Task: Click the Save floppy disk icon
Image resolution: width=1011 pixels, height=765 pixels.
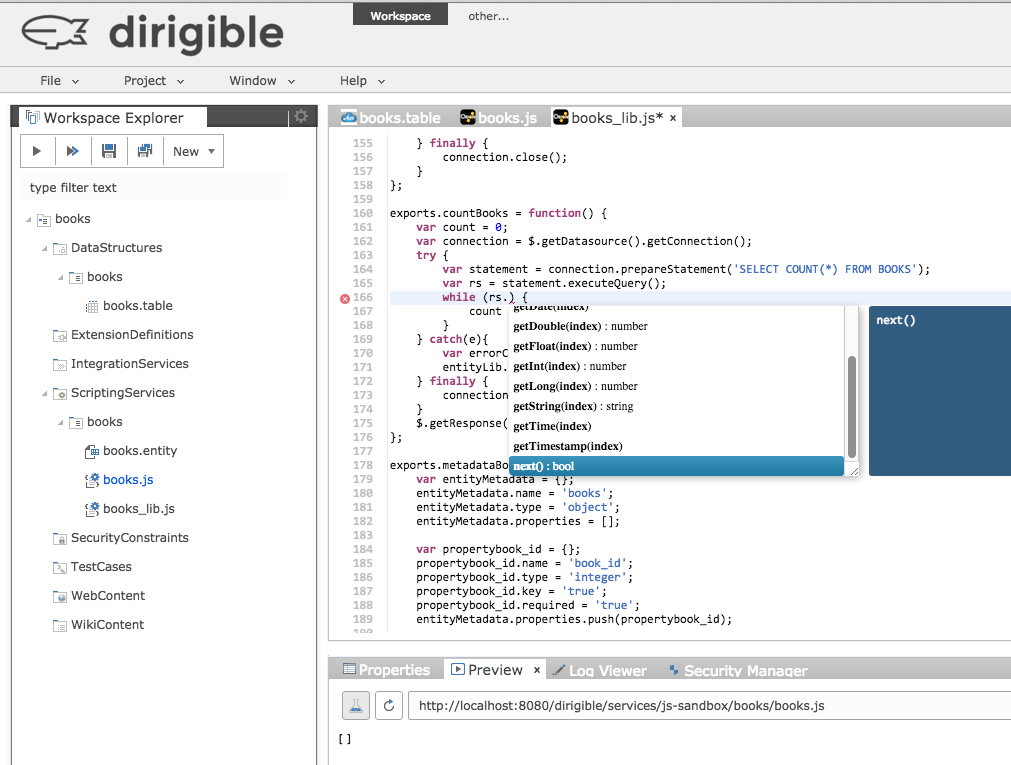Action: pyautogui.click(x=109, y=151)
